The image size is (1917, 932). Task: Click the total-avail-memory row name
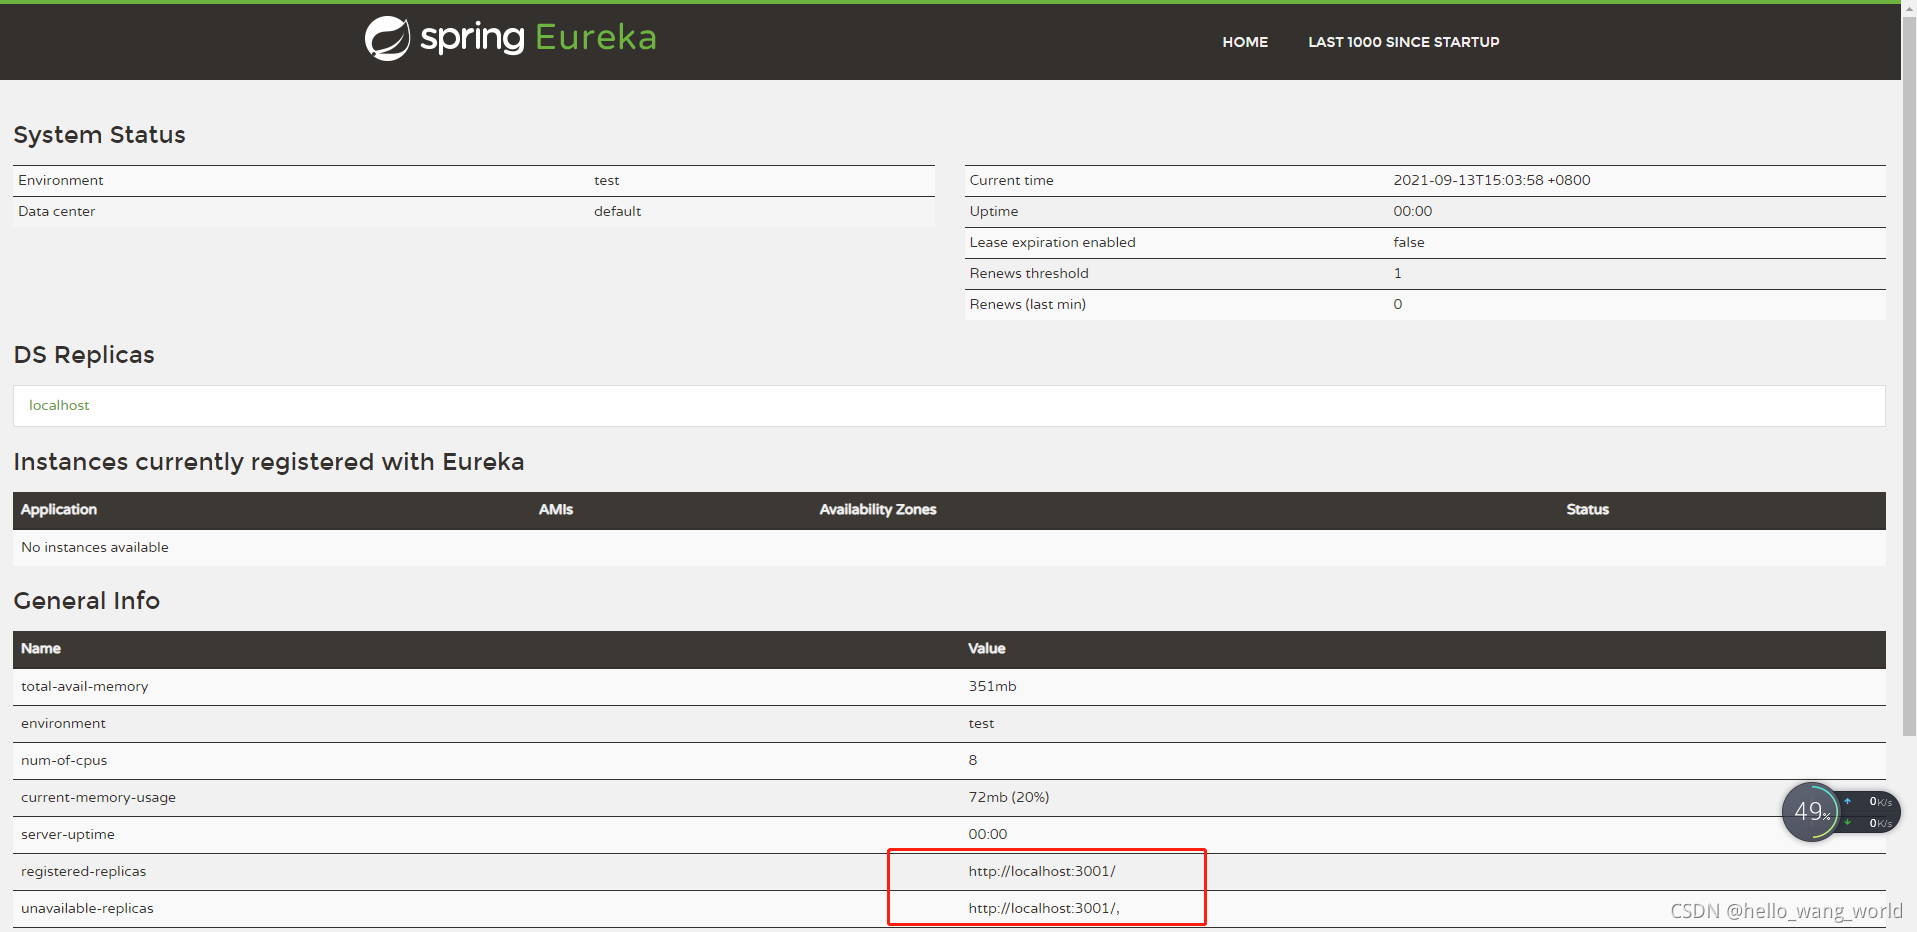point(85,686)
